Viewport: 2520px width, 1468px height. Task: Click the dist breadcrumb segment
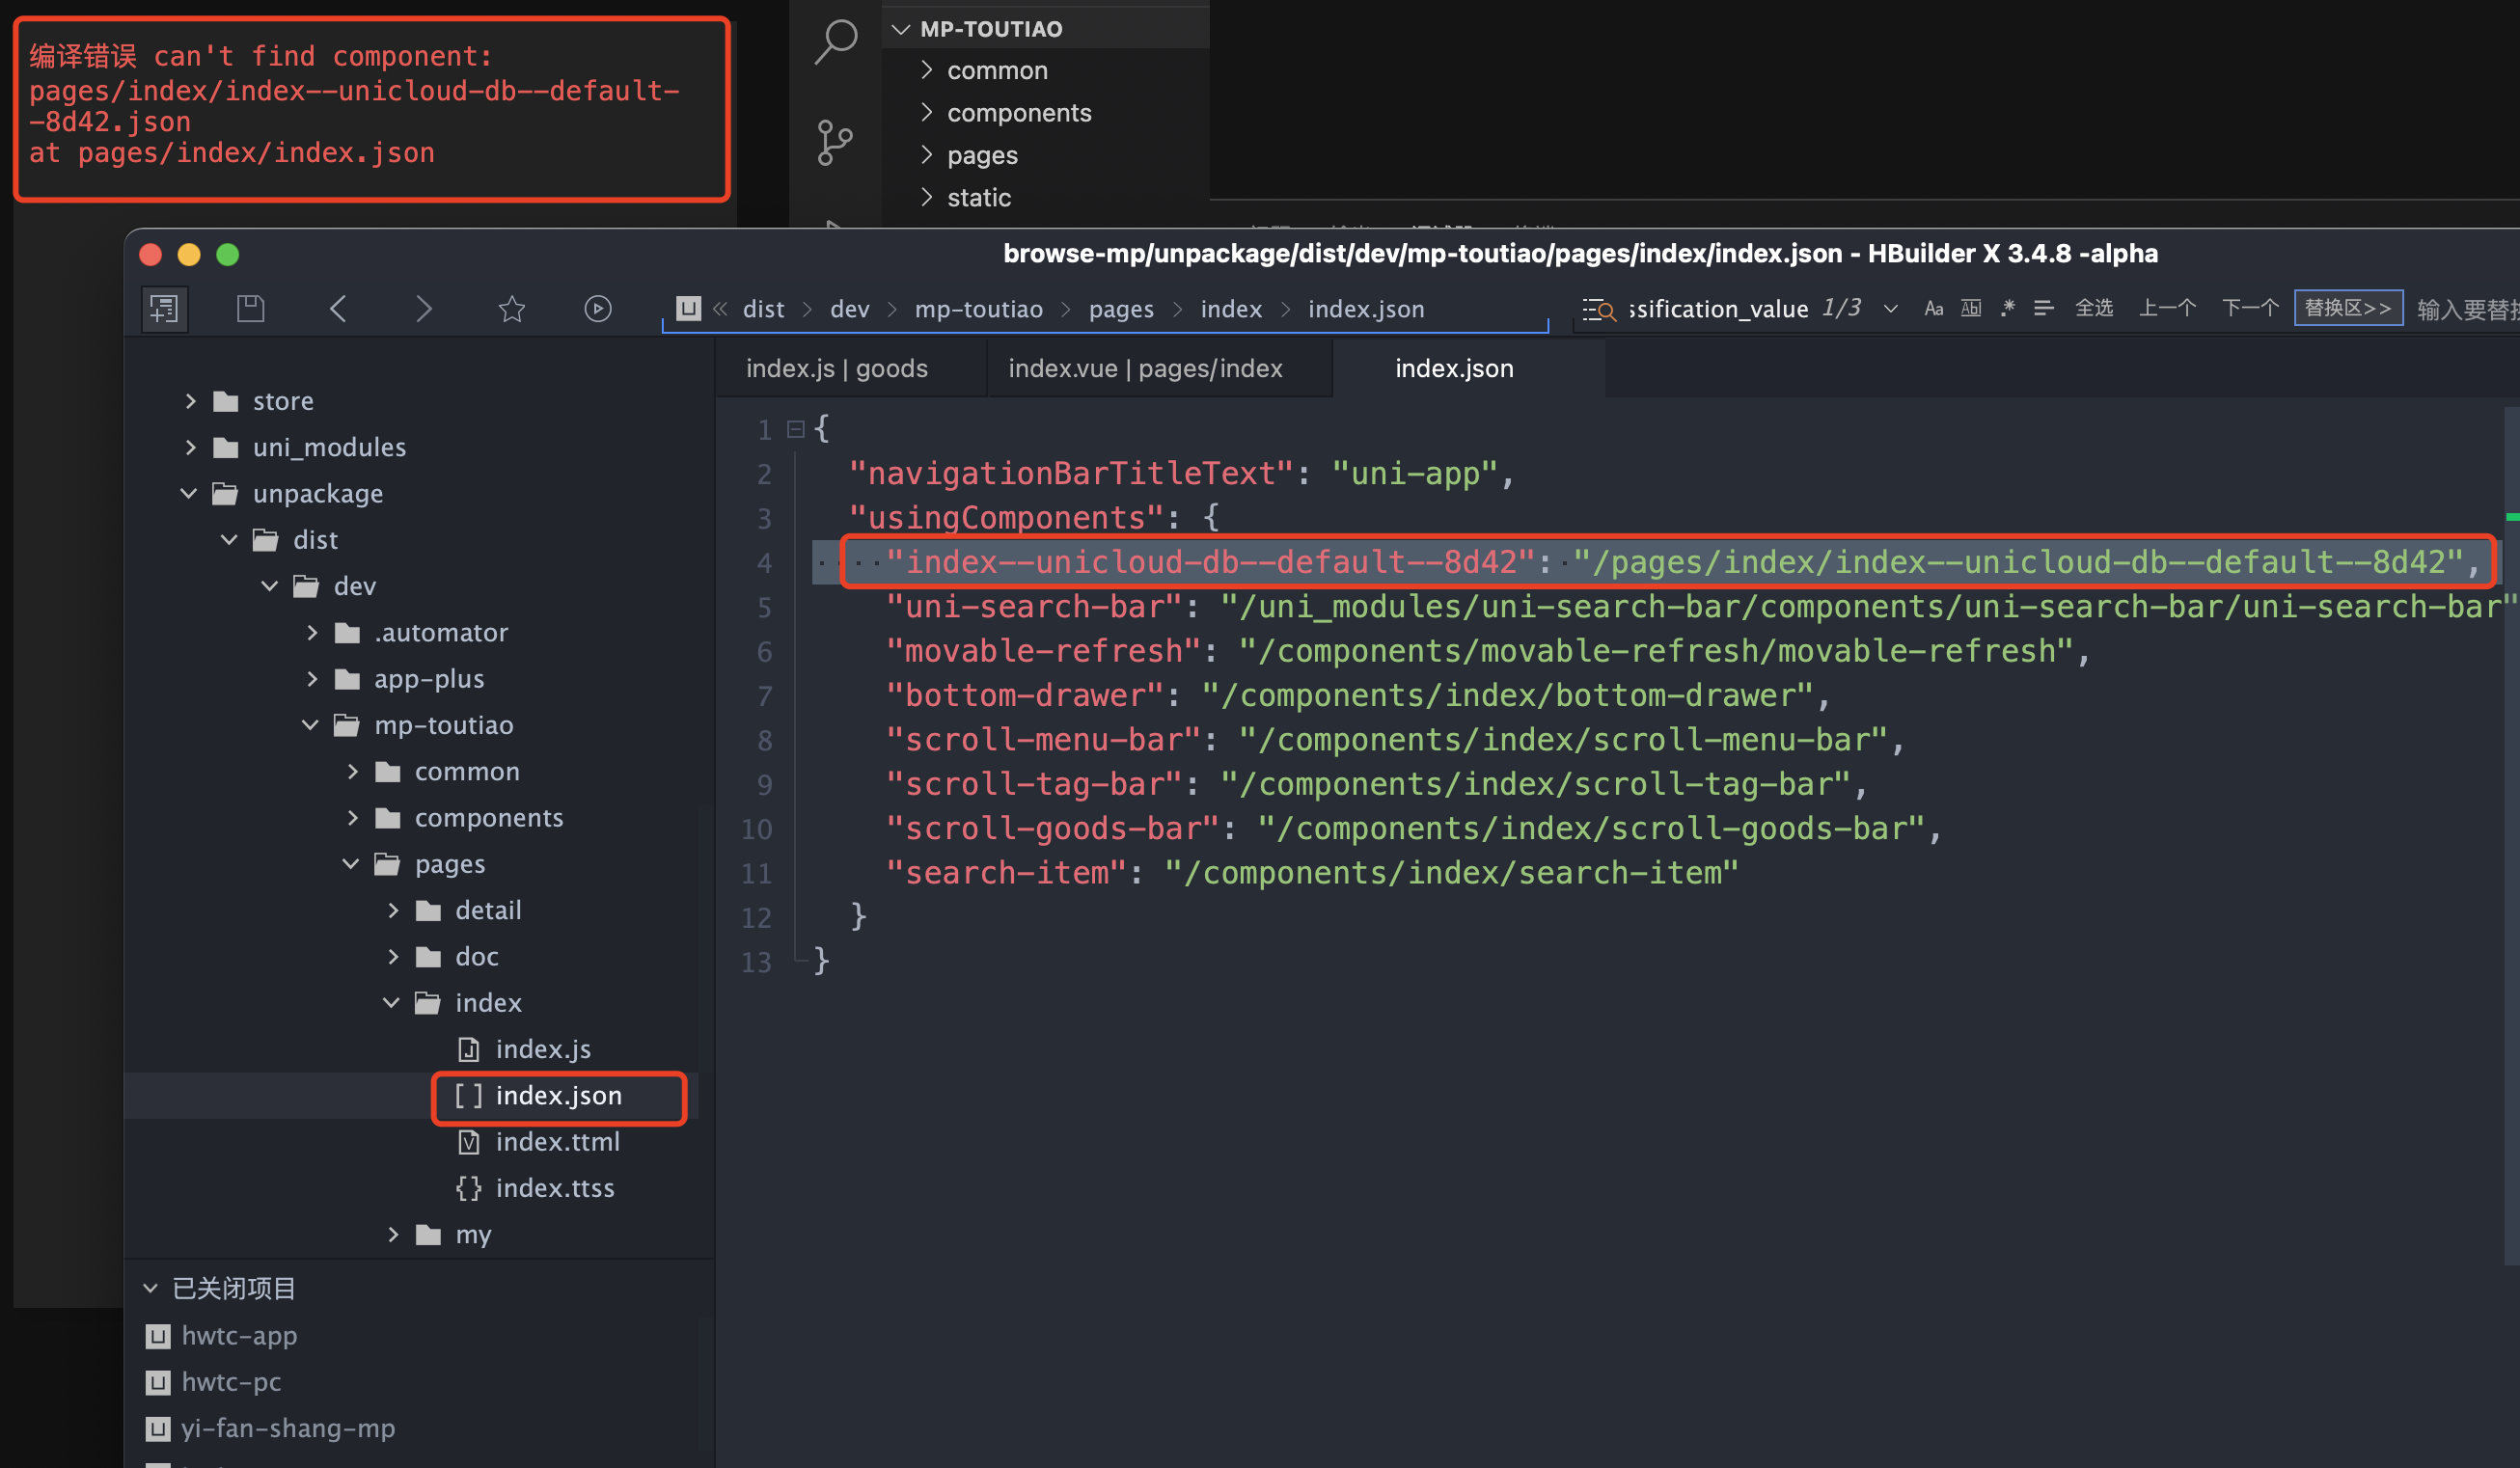[x=763, y=309]
